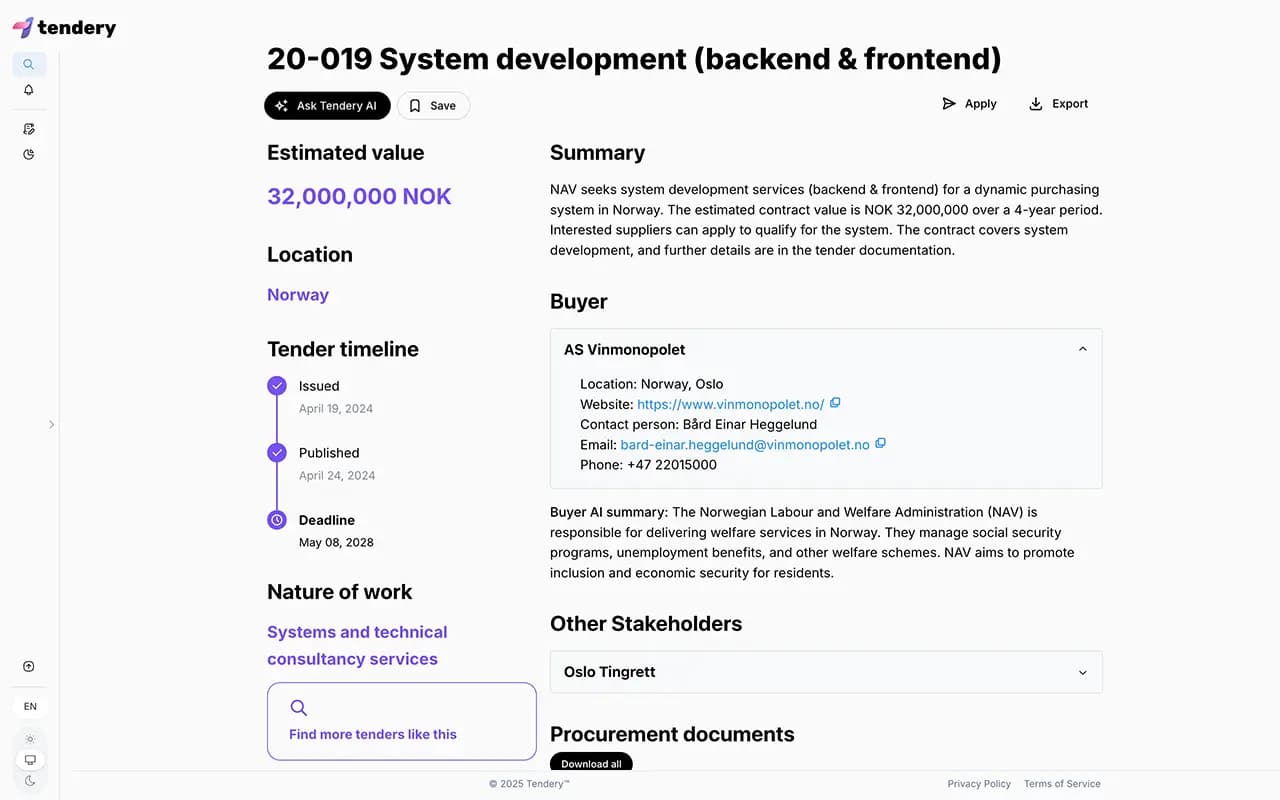
Task: Switch to light theme with the sun icon
Action: tap(30, 739)
